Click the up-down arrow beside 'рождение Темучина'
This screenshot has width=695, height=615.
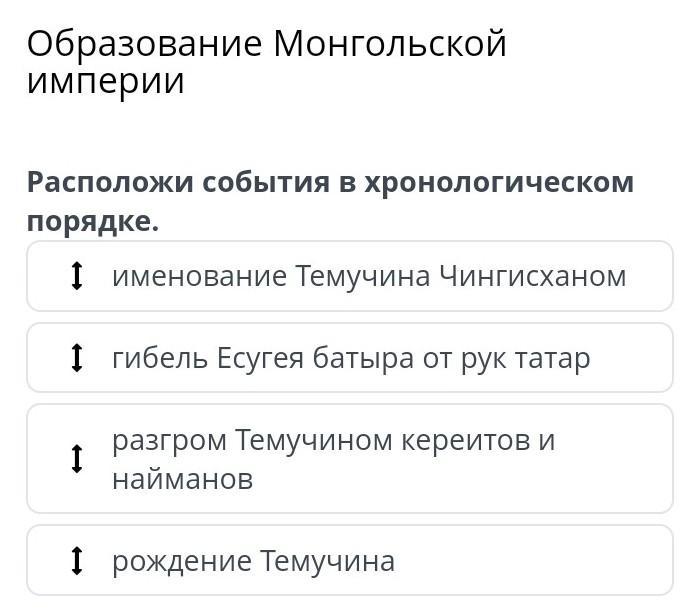[76, 561]
